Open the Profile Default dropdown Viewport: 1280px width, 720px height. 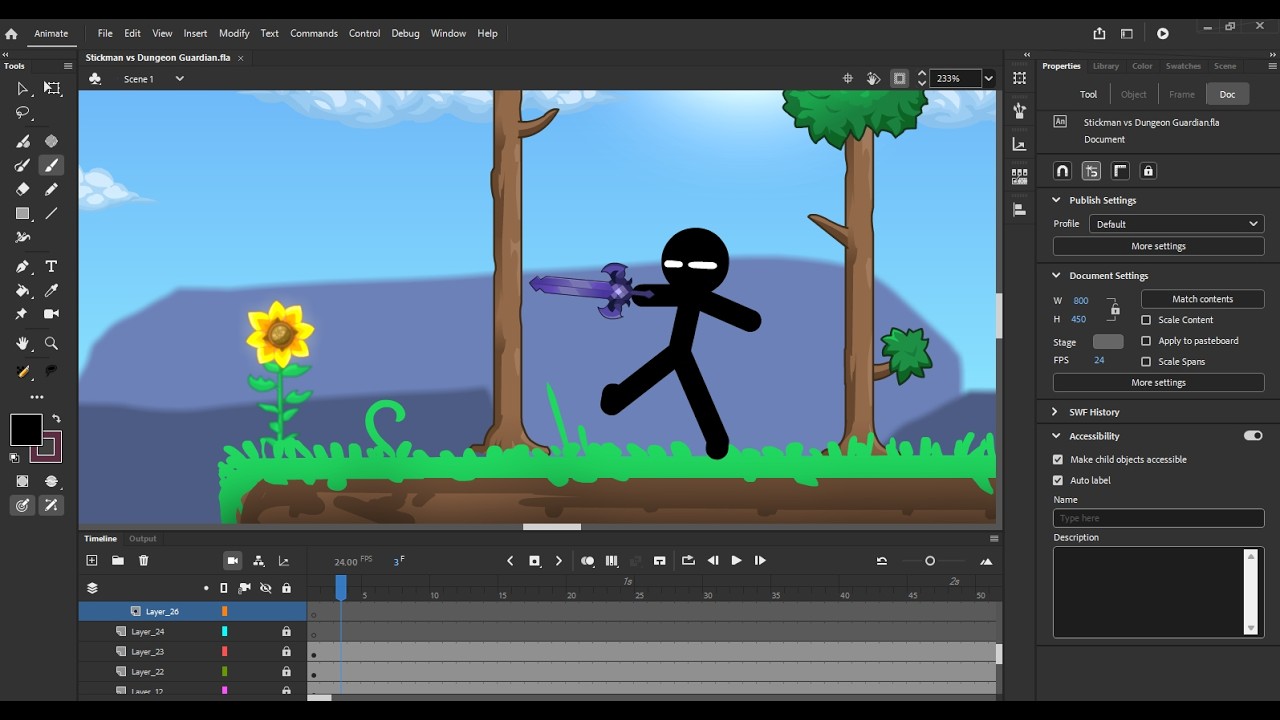pos(1177,224)
